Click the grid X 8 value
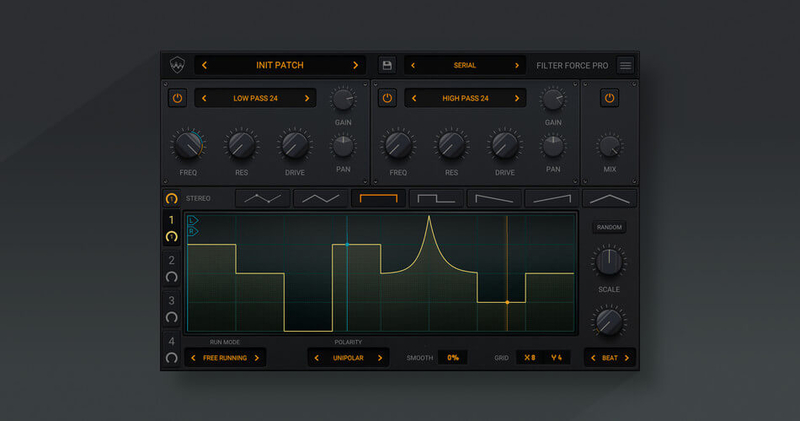 click(x=530, y=358)
